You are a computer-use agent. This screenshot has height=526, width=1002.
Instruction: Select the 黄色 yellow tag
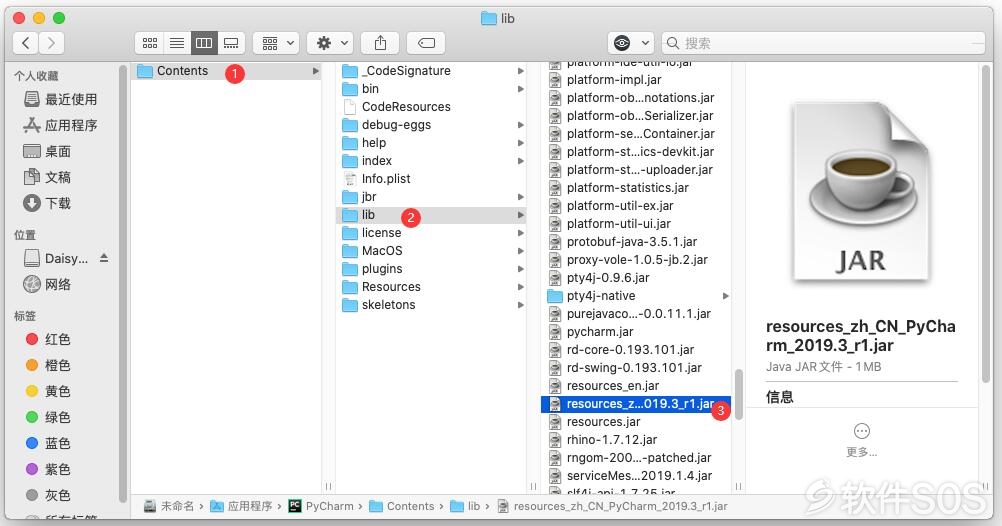(x=49, y=391)
